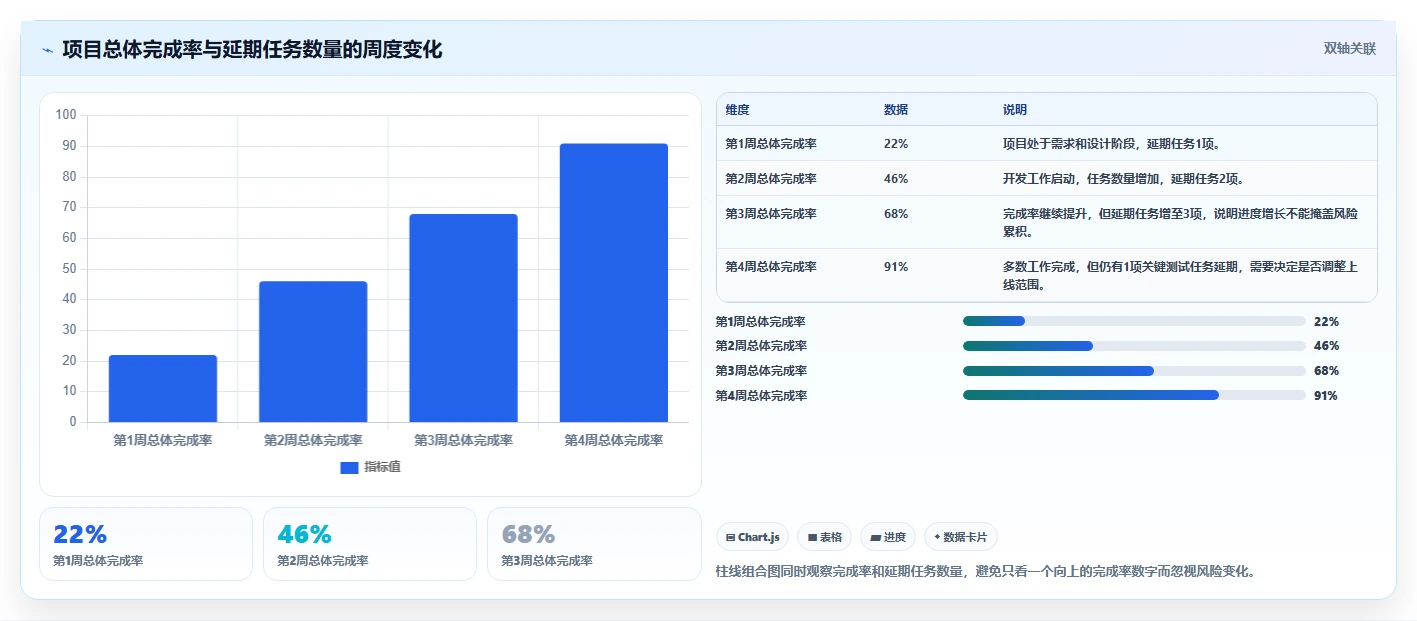Click the 46% data card

(x=370, y=544)
